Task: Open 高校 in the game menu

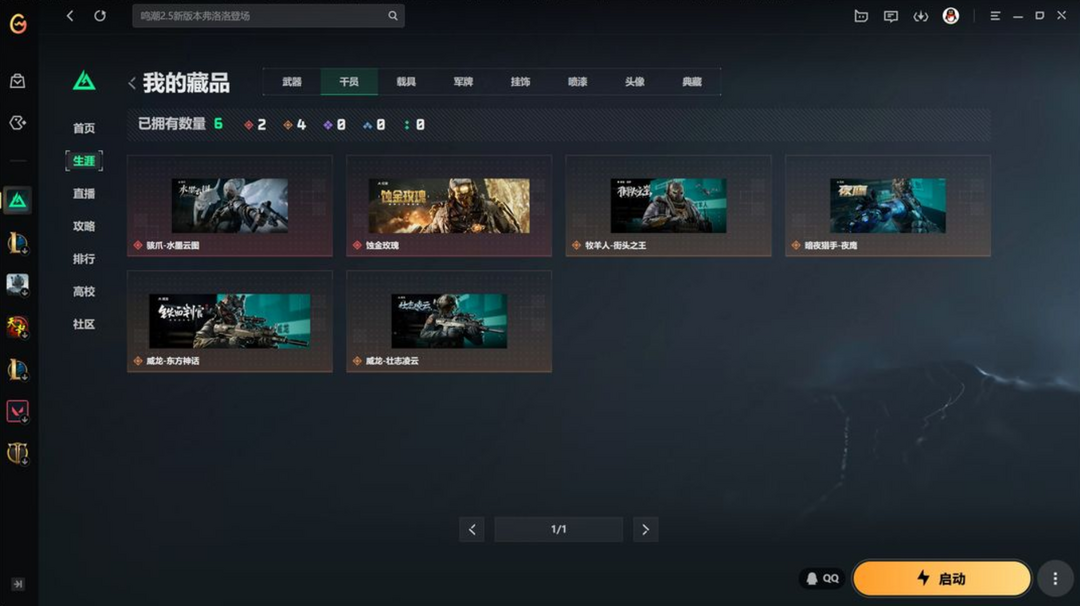Action: click(x=84, y=291)
